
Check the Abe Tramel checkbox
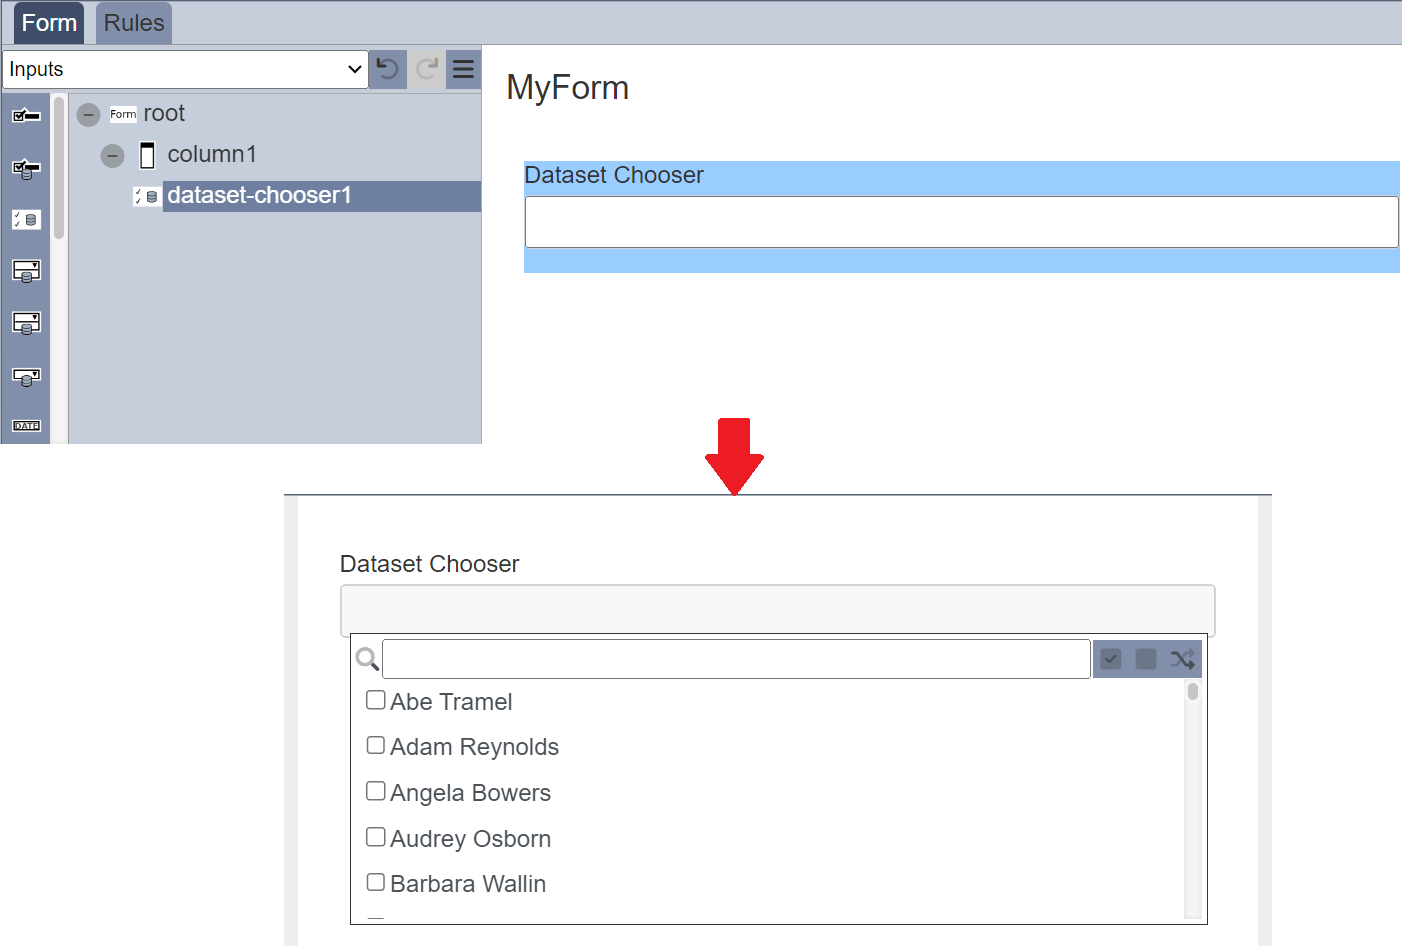click(376, 700)
